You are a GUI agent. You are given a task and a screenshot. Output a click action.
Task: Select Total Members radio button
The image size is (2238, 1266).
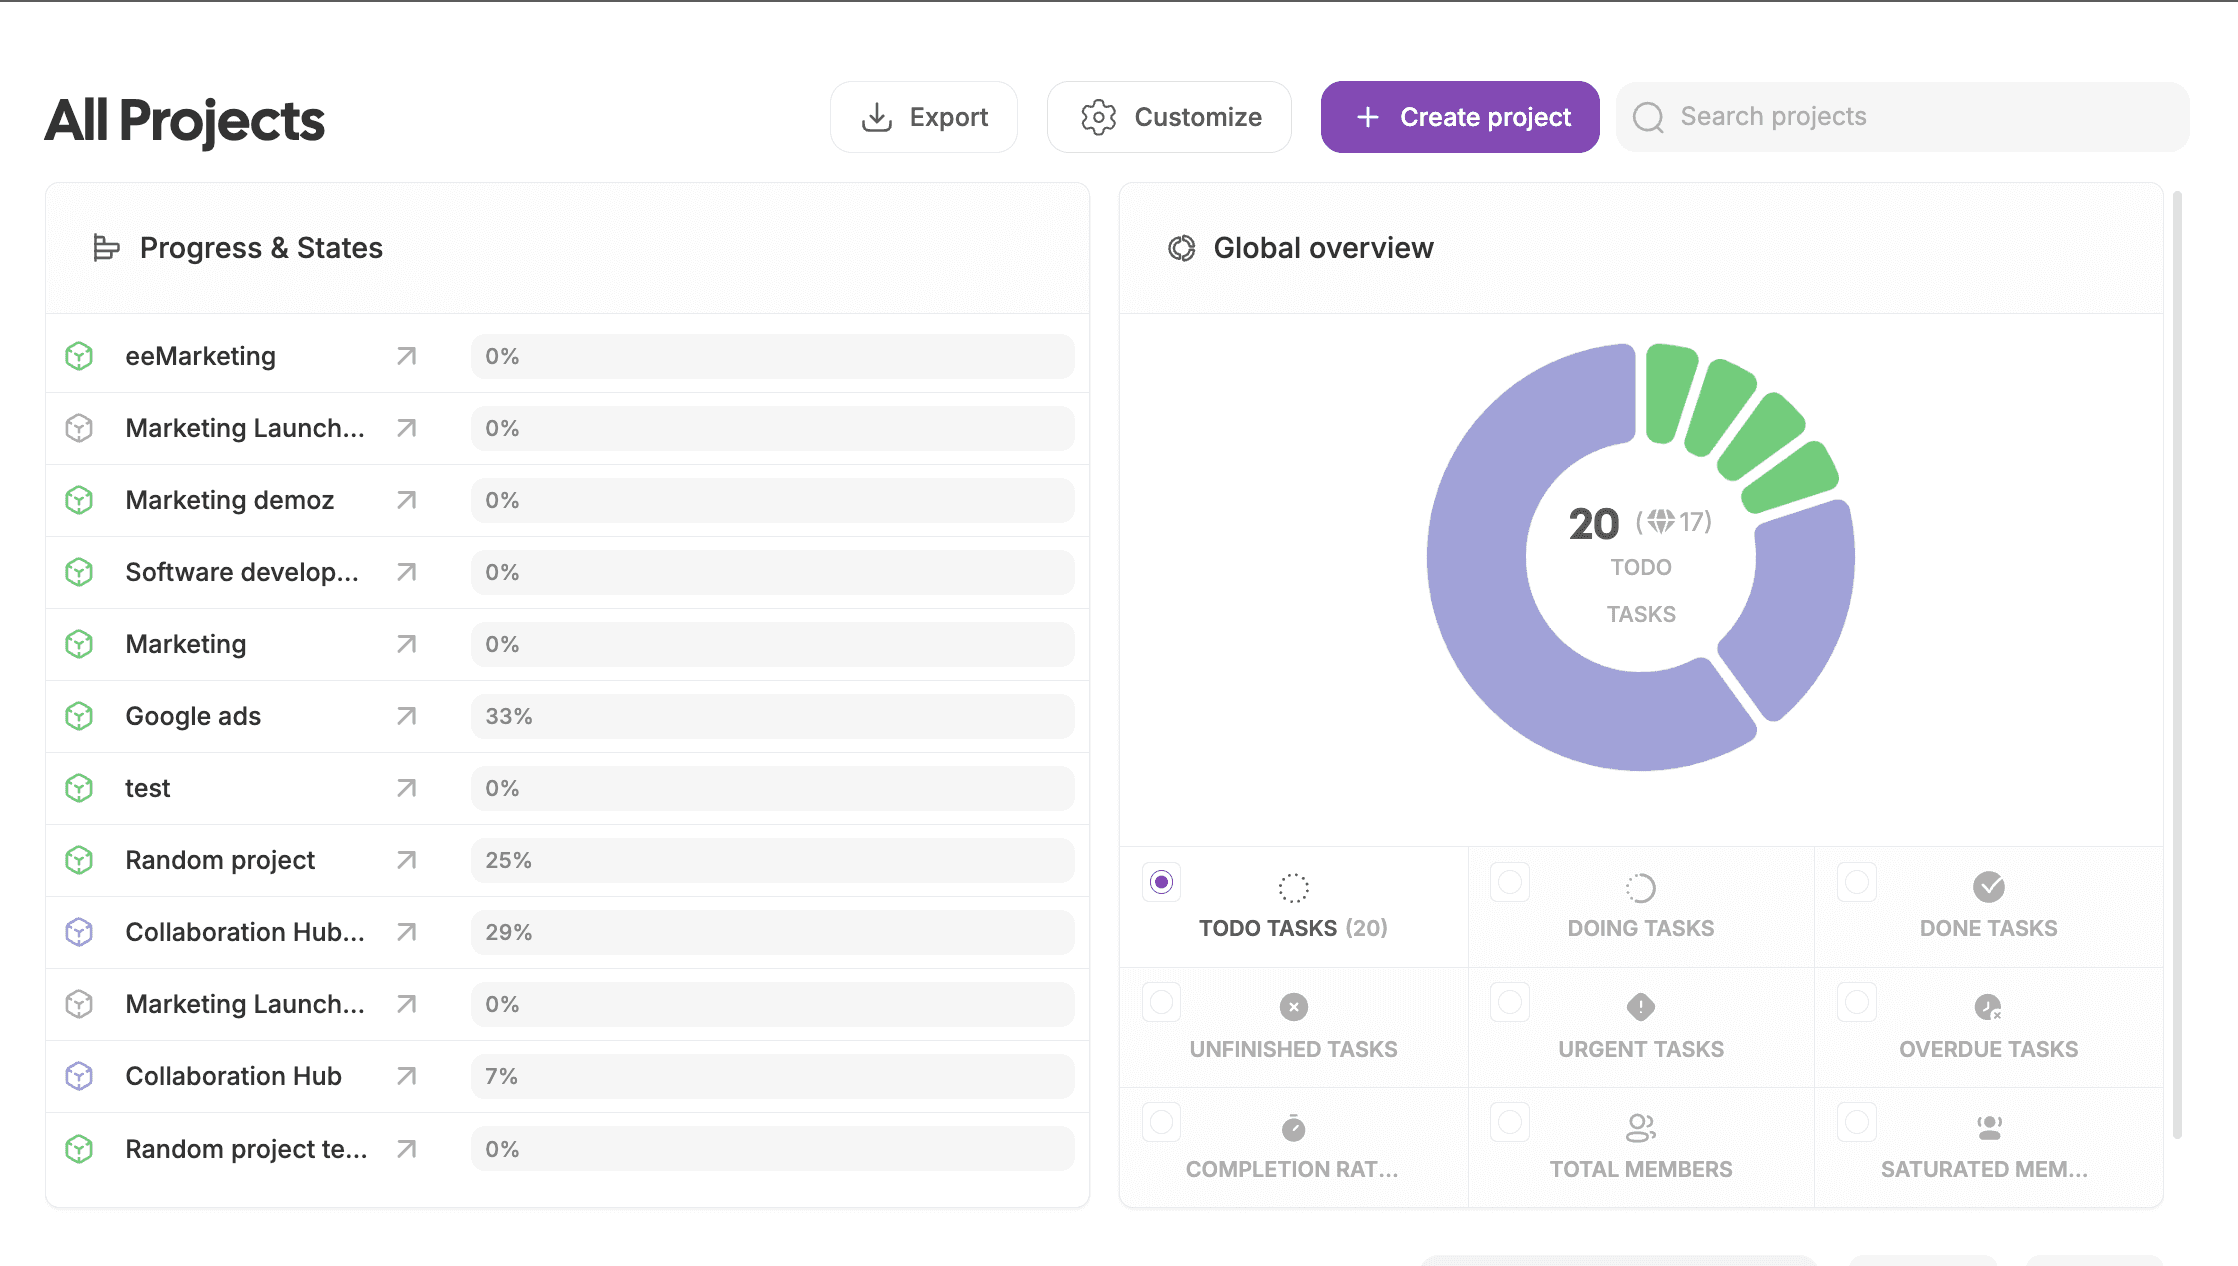[x=1510, y=1123]
